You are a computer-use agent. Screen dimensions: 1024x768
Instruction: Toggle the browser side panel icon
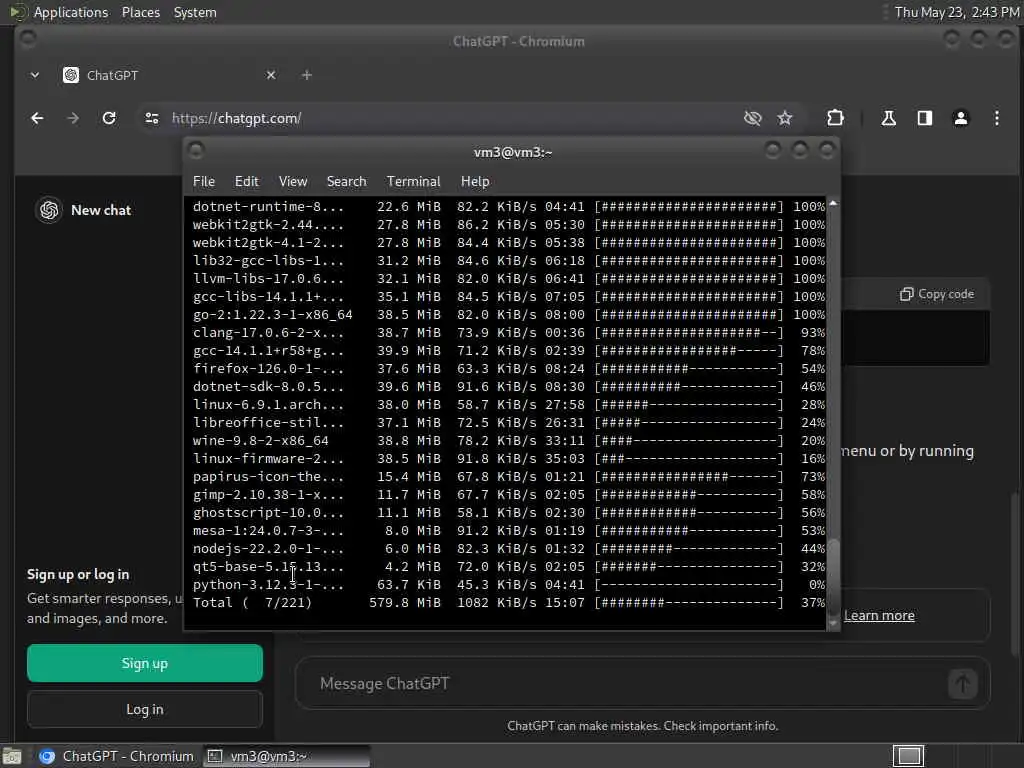click(925, 118)
